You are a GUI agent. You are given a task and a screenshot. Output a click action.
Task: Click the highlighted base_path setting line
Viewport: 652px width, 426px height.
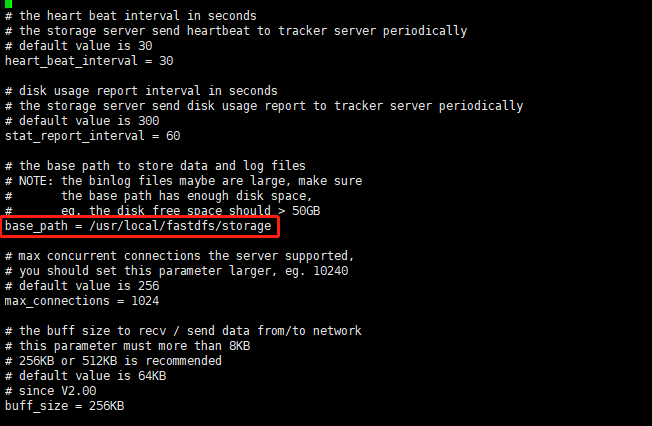click(x=138, y=226)
